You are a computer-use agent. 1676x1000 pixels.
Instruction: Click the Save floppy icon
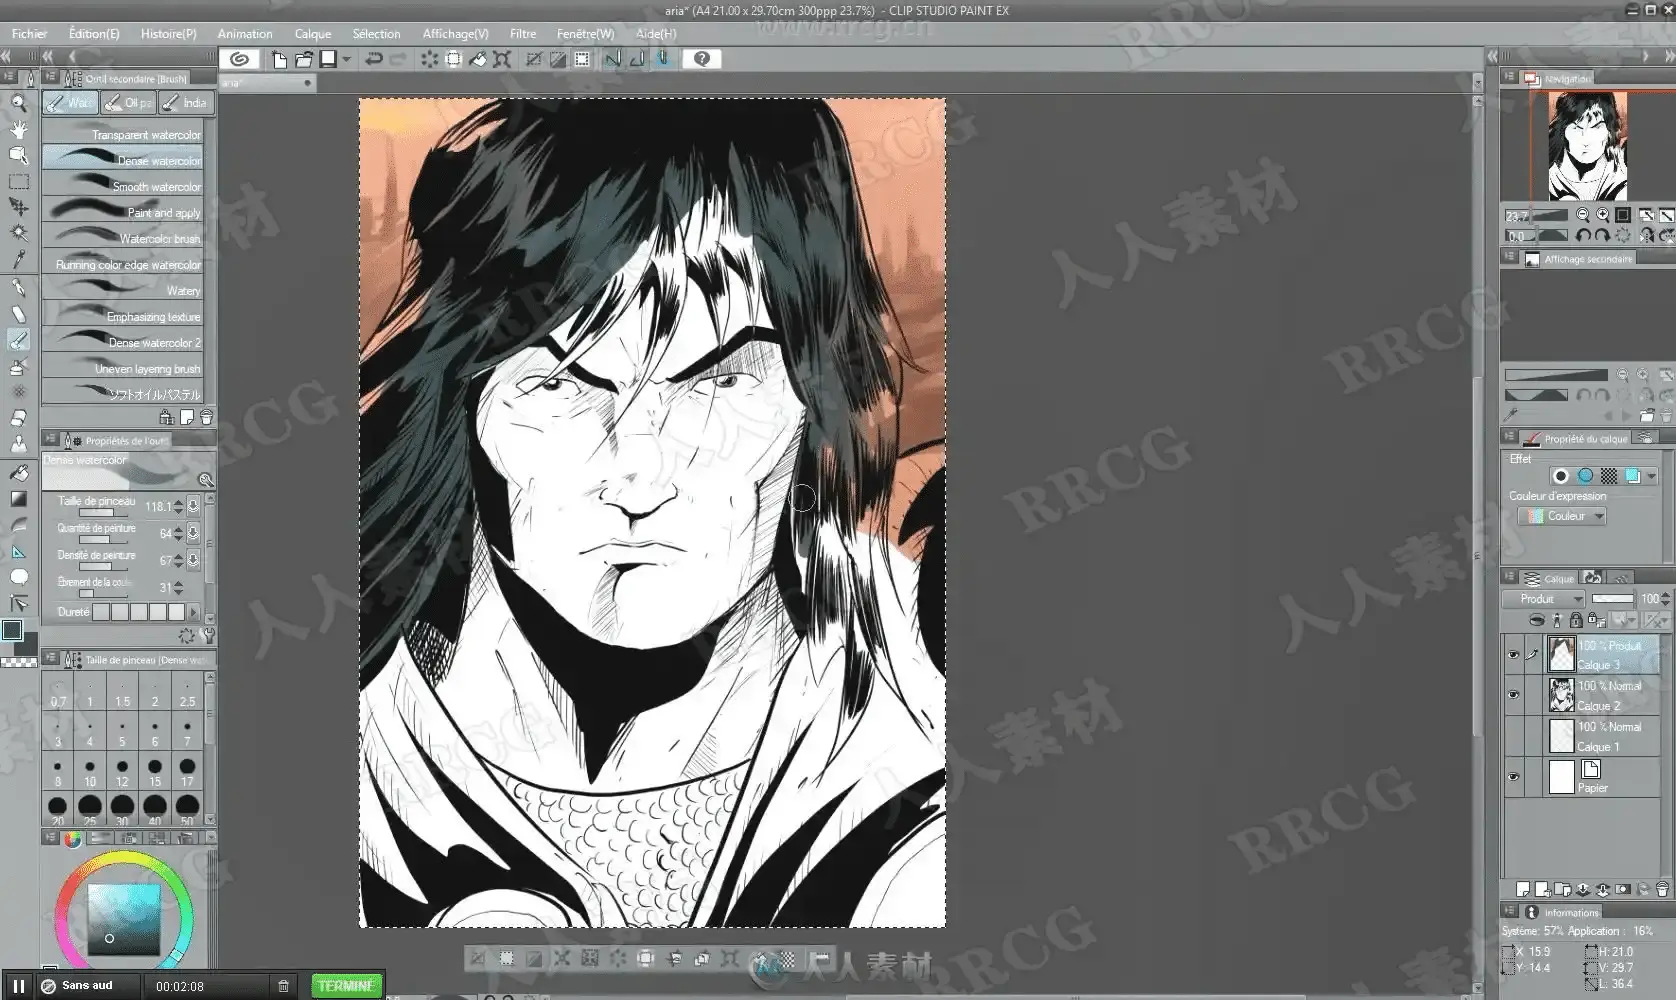[x=327, y=59]
